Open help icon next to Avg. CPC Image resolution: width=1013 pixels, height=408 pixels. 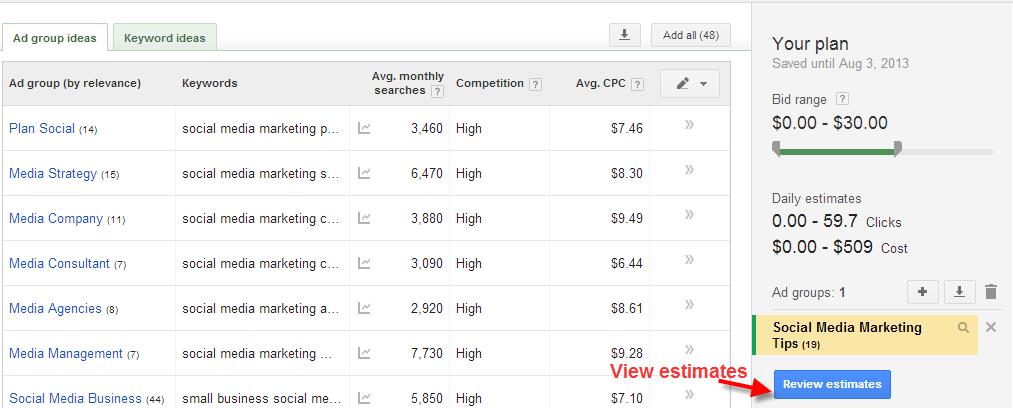638,84
